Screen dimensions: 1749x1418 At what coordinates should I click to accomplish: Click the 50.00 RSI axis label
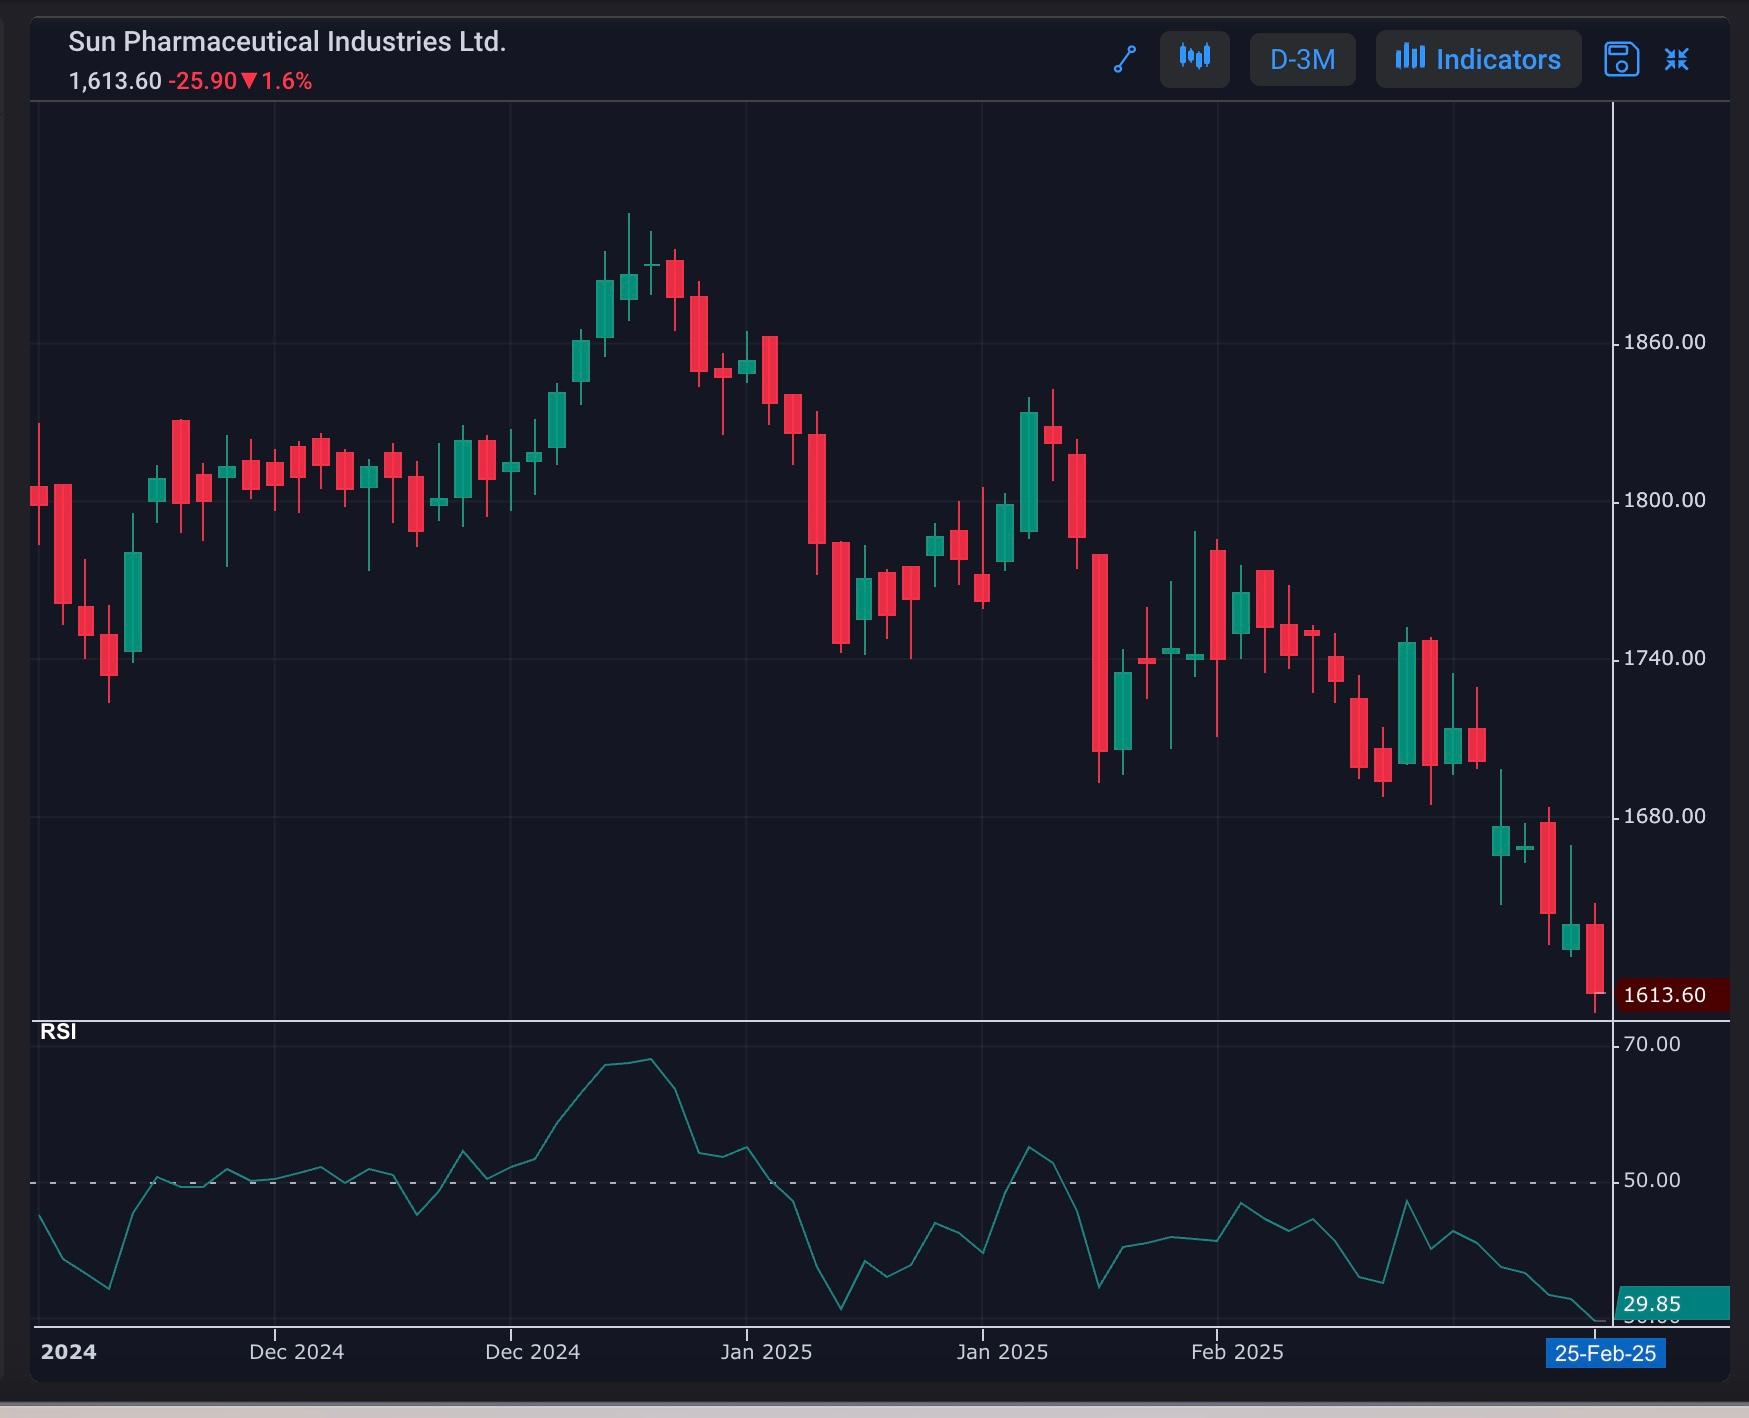click(1652, 1180)
